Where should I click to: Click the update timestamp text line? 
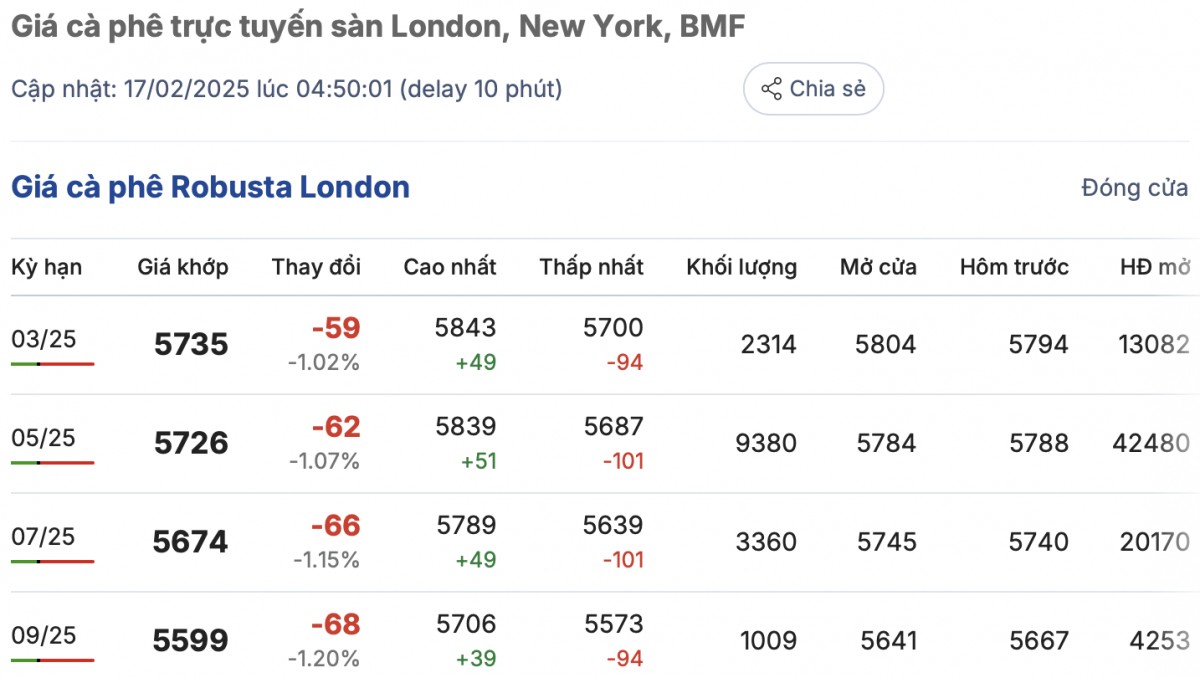[286, 89]
